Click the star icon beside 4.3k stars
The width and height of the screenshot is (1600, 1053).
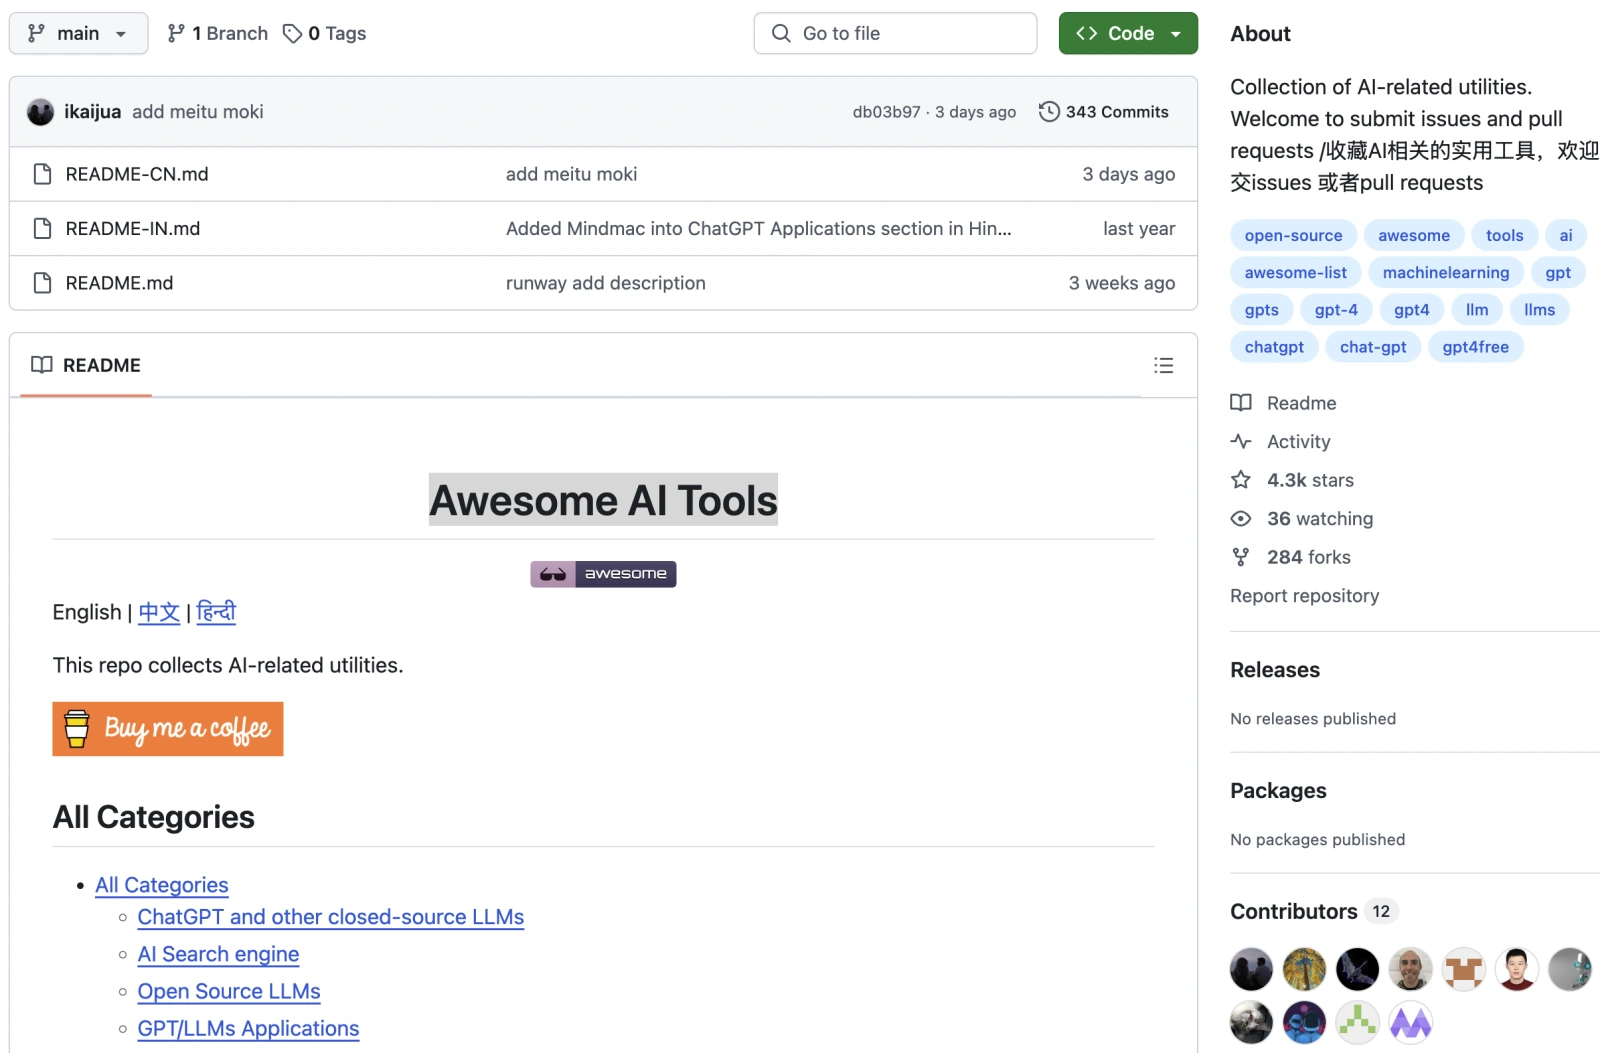(1241, 480)
